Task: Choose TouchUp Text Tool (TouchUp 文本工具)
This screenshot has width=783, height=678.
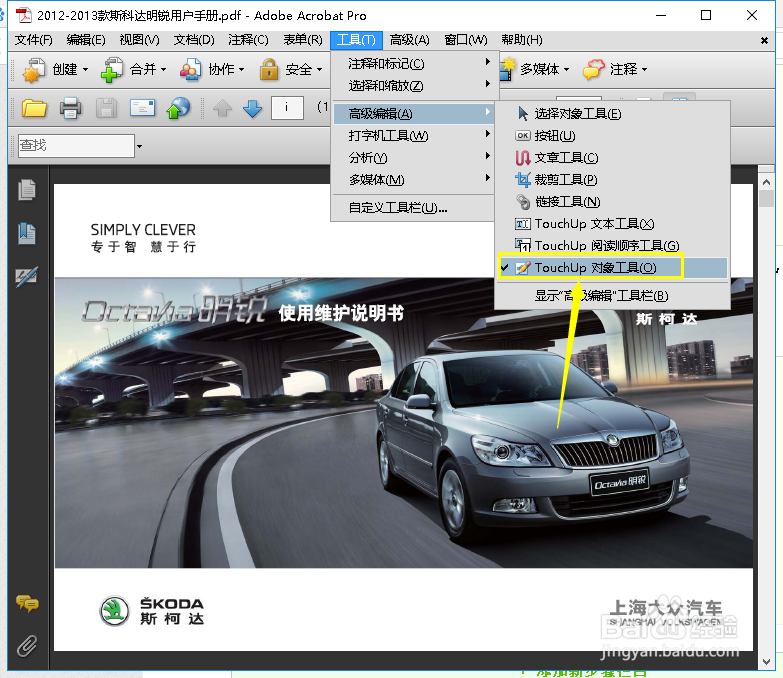Action: [x=612, y=224]
